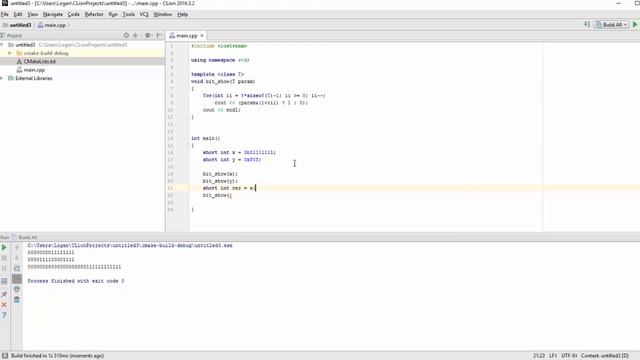The image size is (640, 360).
Task: Open the Navigate menu
Action: point(53,14)
